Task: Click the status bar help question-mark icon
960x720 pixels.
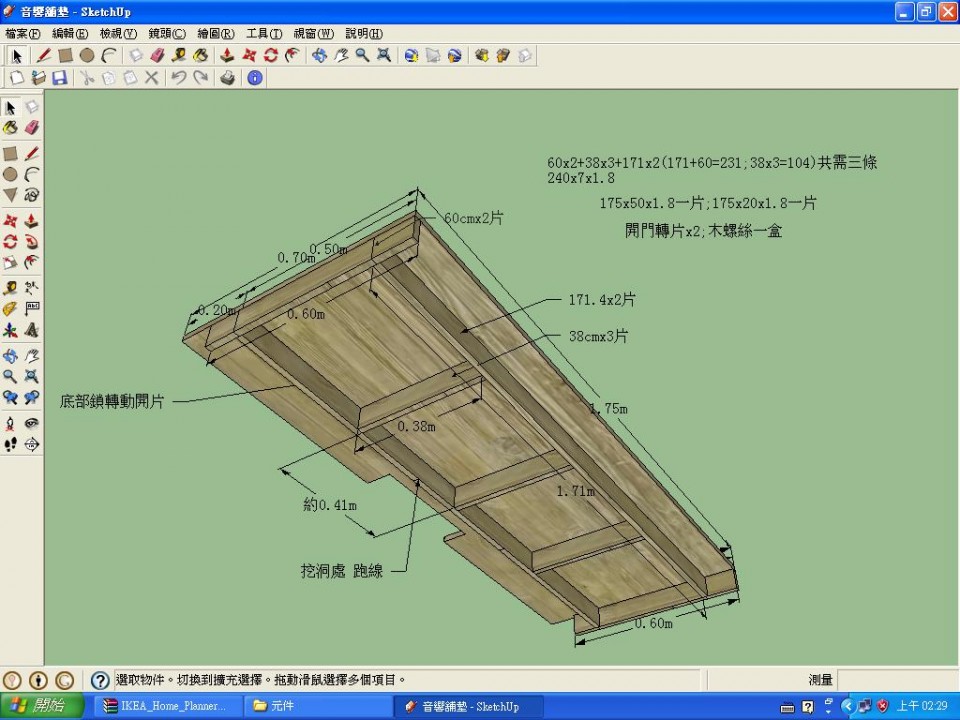Action: pos(99,680)
